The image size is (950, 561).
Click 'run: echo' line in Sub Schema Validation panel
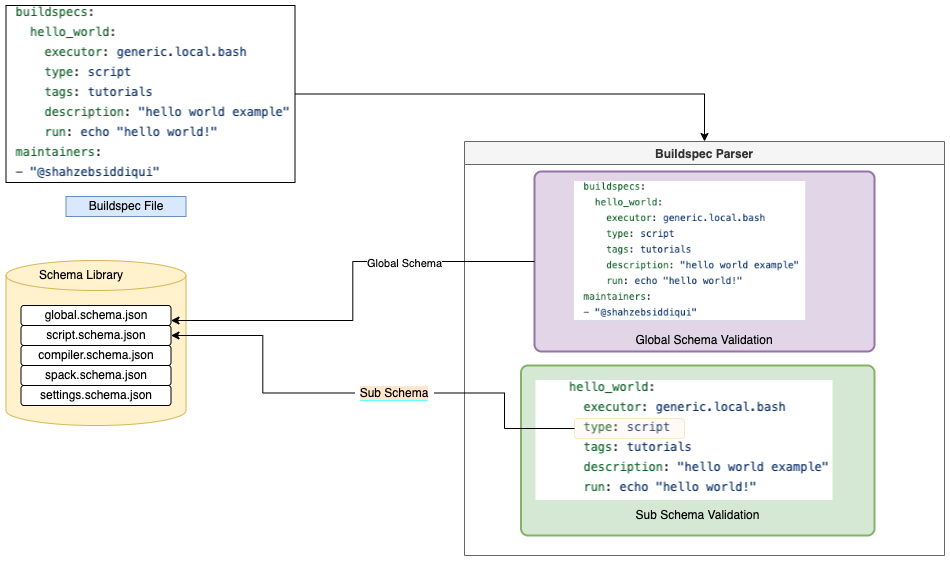tap(669, 487)
